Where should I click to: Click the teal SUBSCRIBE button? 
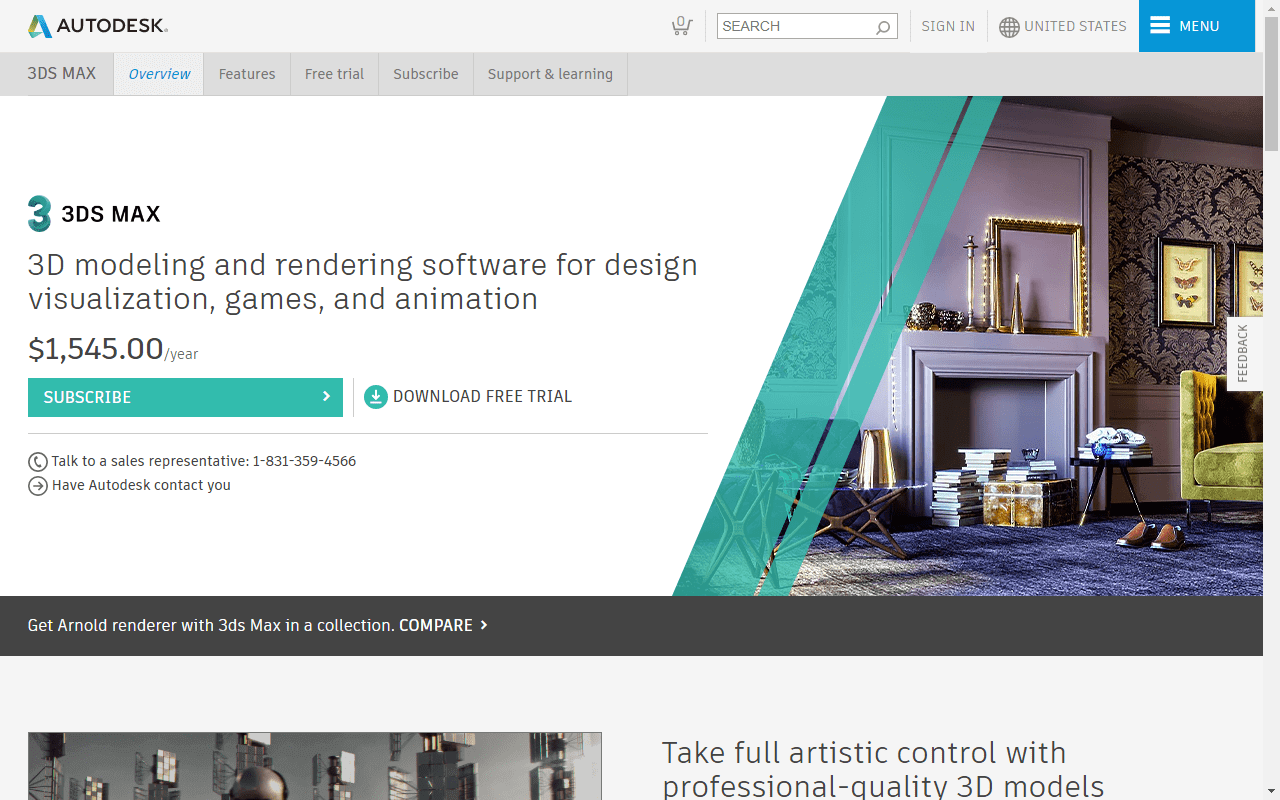point(185,397)
